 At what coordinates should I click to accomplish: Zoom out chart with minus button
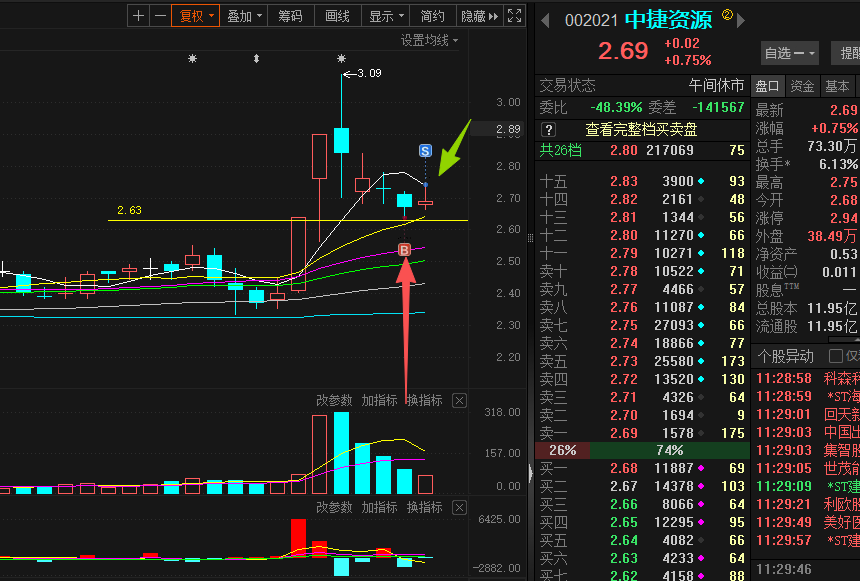(160, 16)
